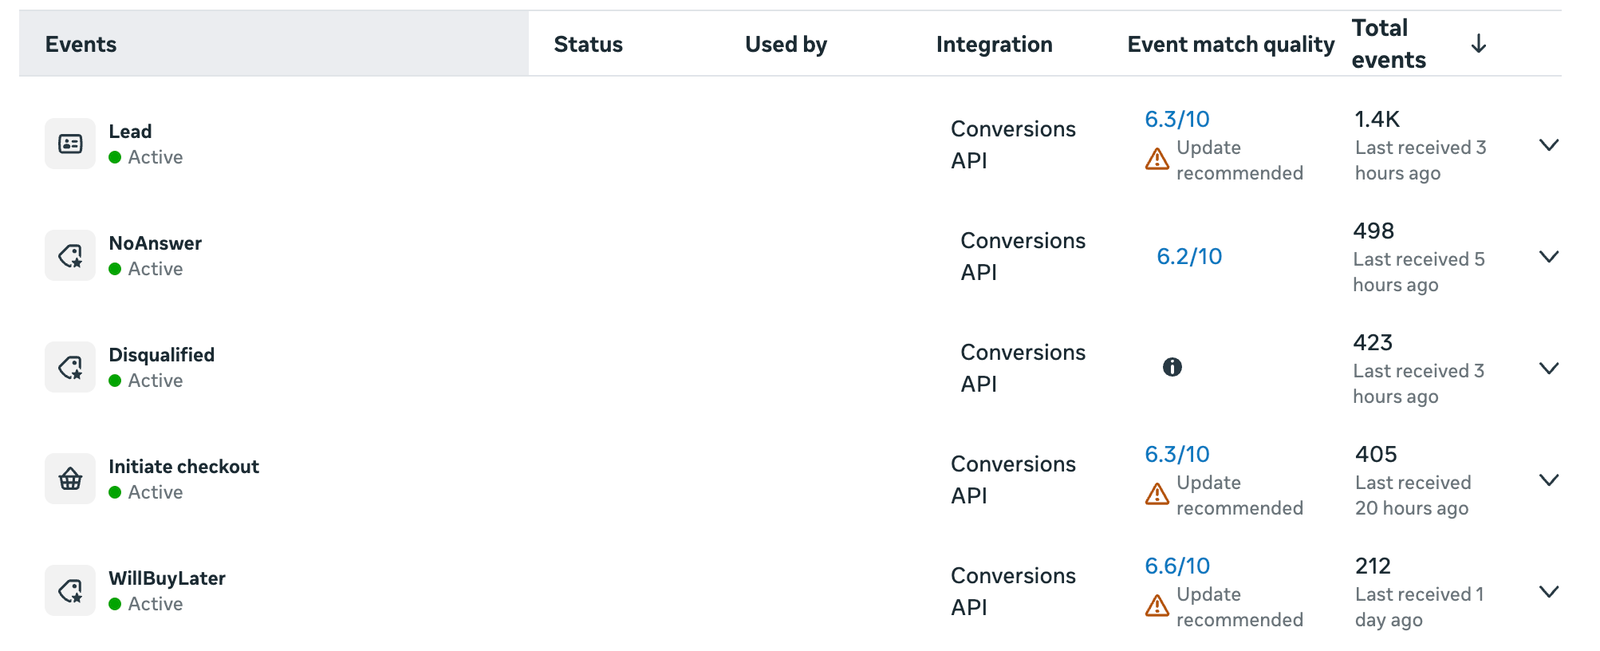Click the Lead event contact-card icon
The height and width of the screenshot is (651, 1600).
click(x=70, y=144)
